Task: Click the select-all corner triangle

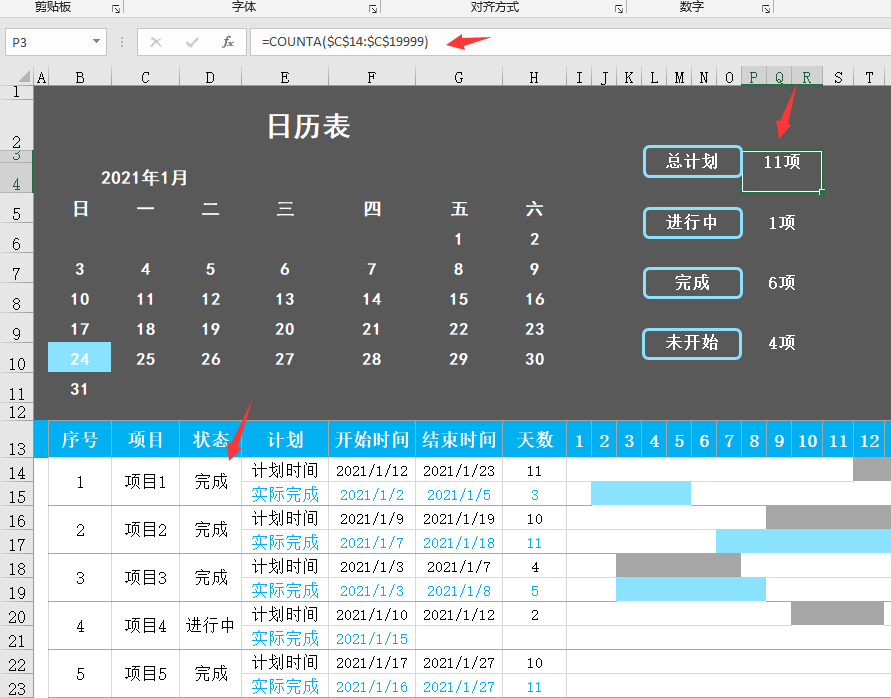Action: pos(23,77)
